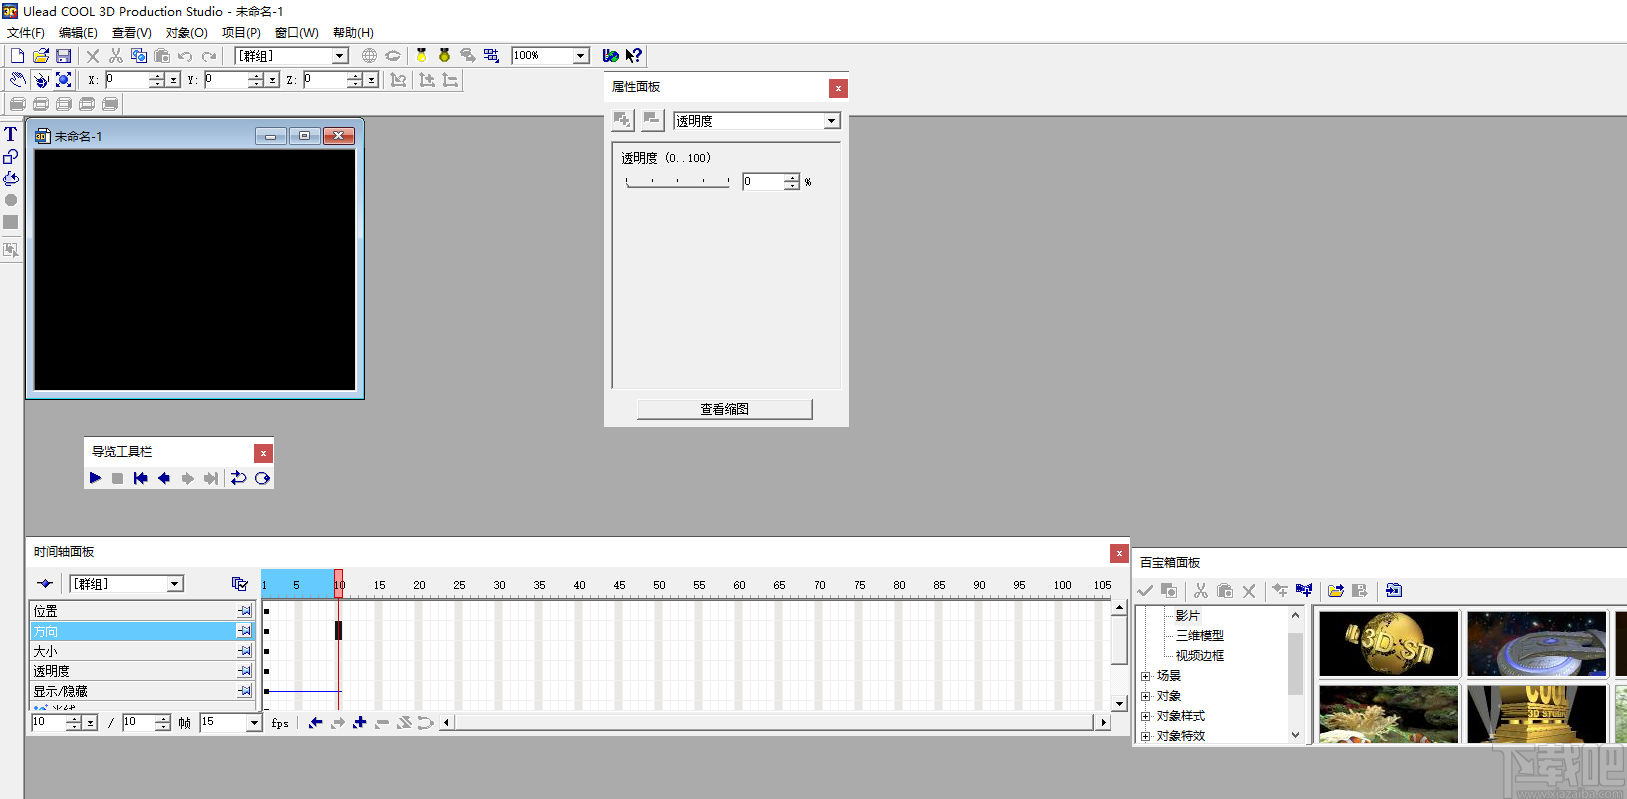The height and width of the screenshot is (799, 1627).
Task: Open the fps value dropdown showing 15
Action: click(253, 722)
